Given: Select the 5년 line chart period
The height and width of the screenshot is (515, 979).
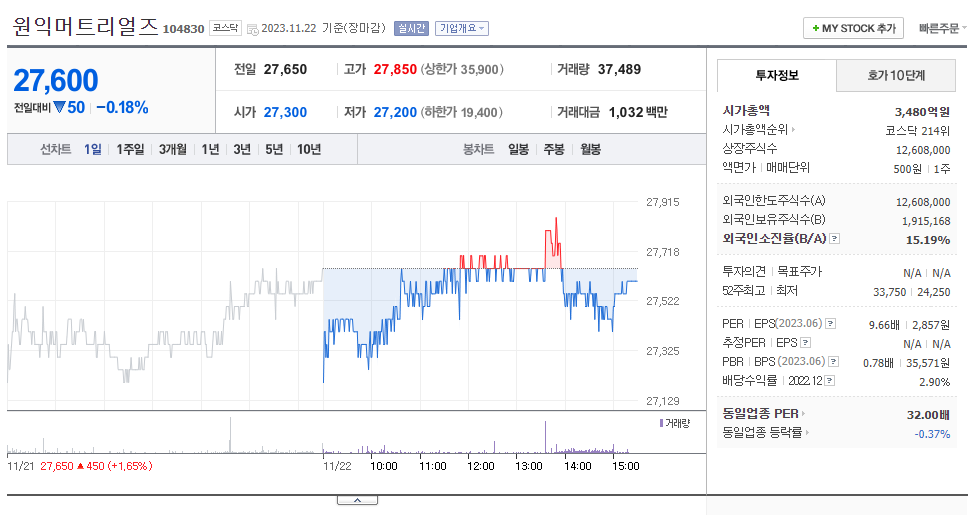Looking at the screenshot, I should 274,149.
